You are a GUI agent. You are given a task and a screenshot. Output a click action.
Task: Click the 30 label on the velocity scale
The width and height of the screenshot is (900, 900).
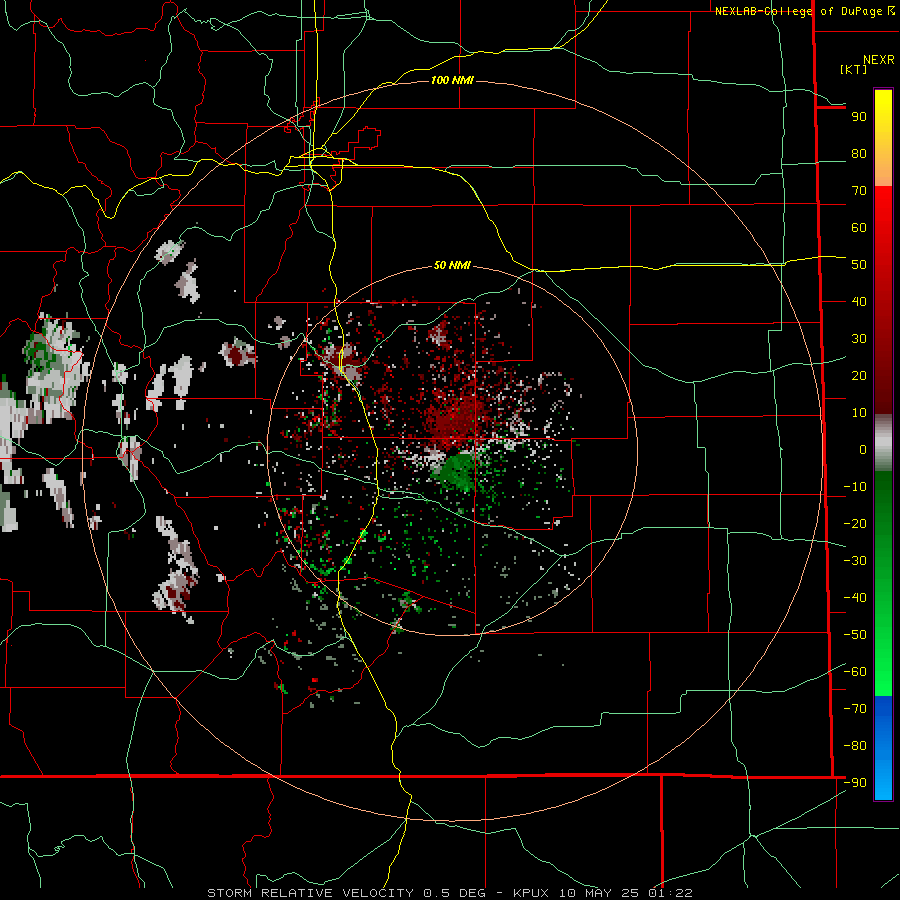pyautogui.click(x=859, y=339)
